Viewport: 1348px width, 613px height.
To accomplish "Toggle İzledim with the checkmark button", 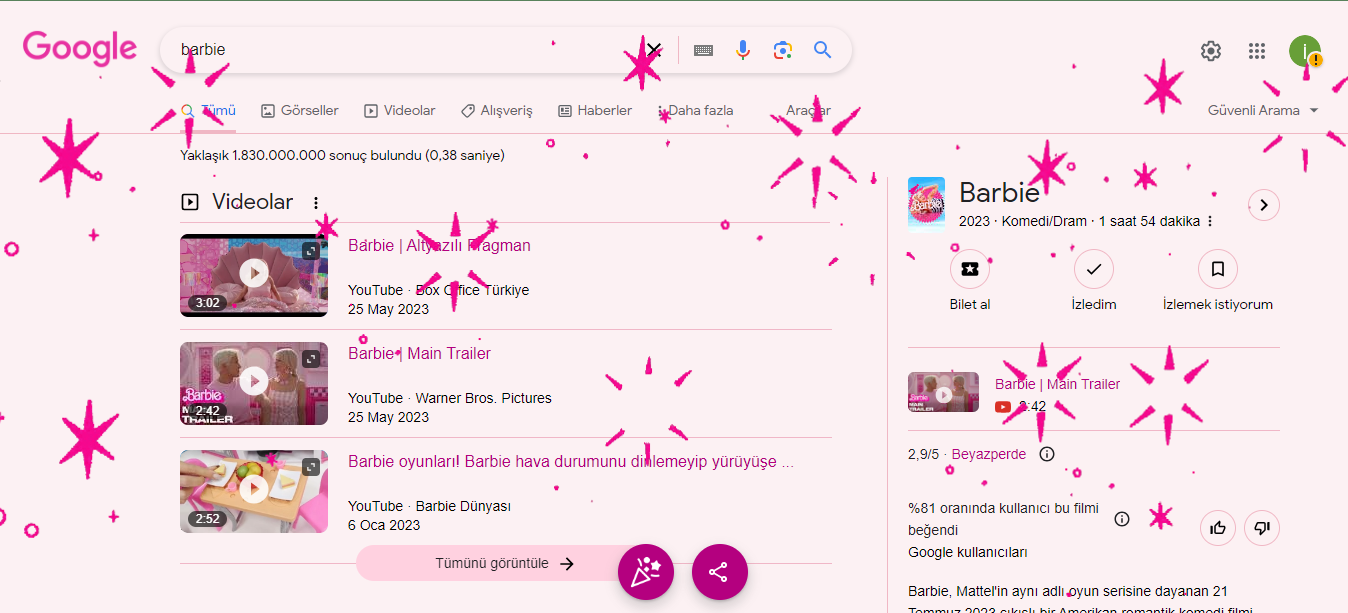I will pyautogui.click(x=1093, y=268).
